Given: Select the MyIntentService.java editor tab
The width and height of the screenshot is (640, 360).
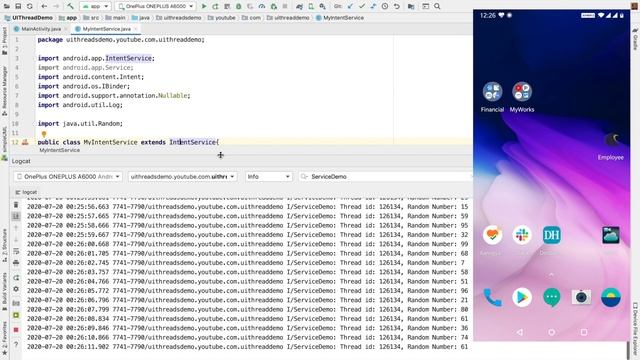Looking at the screenshot, I should 106,29.
